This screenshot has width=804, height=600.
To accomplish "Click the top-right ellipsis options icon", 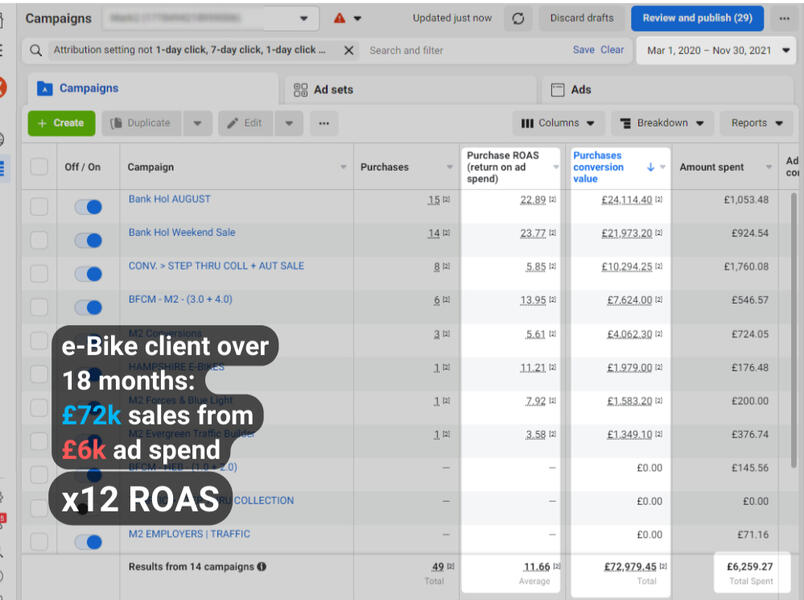I will pyautogui.click(x=785, y=18).
